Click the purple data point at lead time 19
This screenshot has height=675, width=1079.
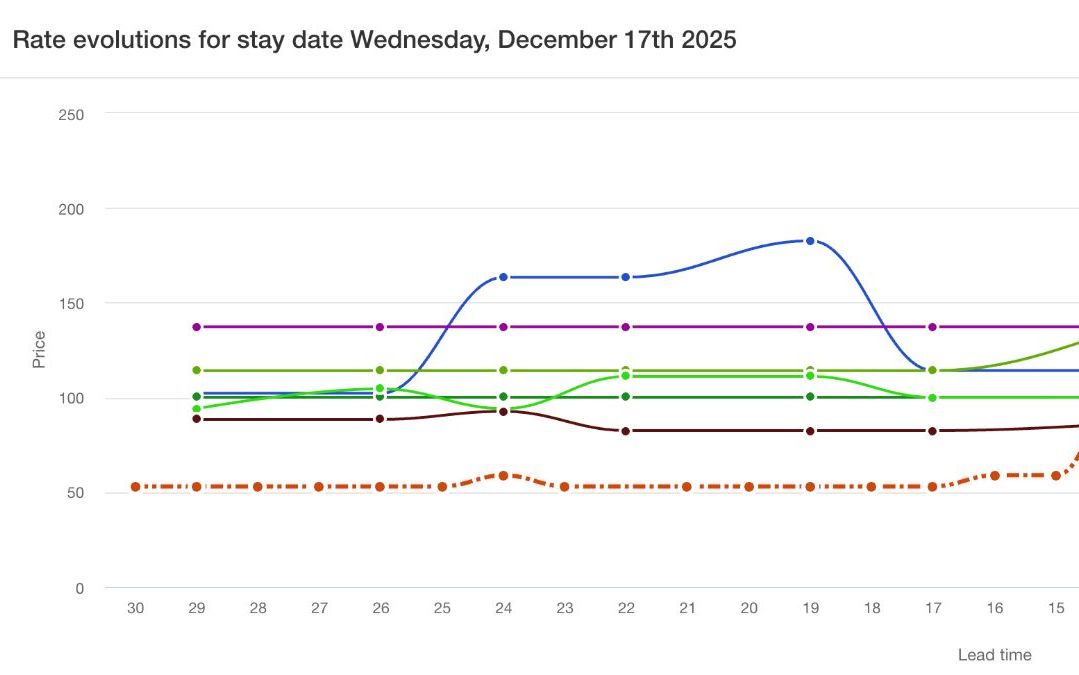(x=810, y=327)
